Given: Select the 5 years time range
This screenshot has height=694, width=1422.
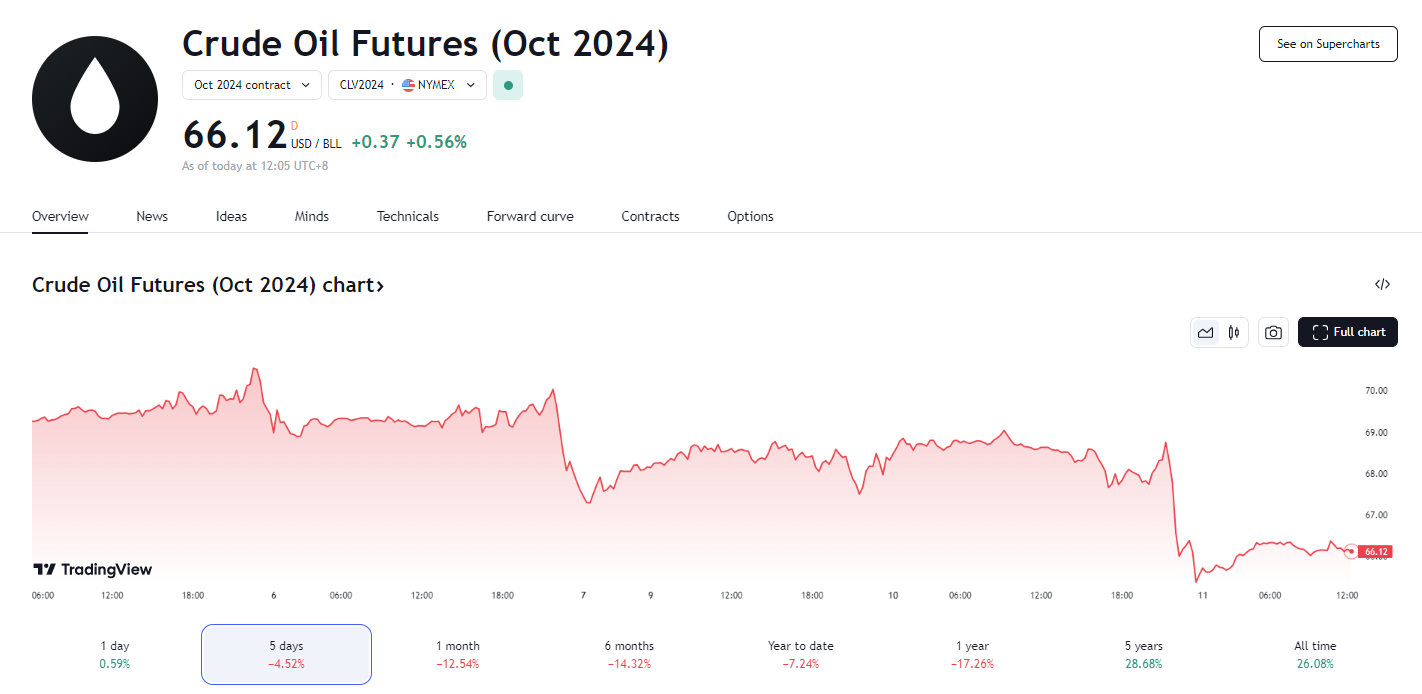Looking at the screenshot, I should click(1143, 654).
